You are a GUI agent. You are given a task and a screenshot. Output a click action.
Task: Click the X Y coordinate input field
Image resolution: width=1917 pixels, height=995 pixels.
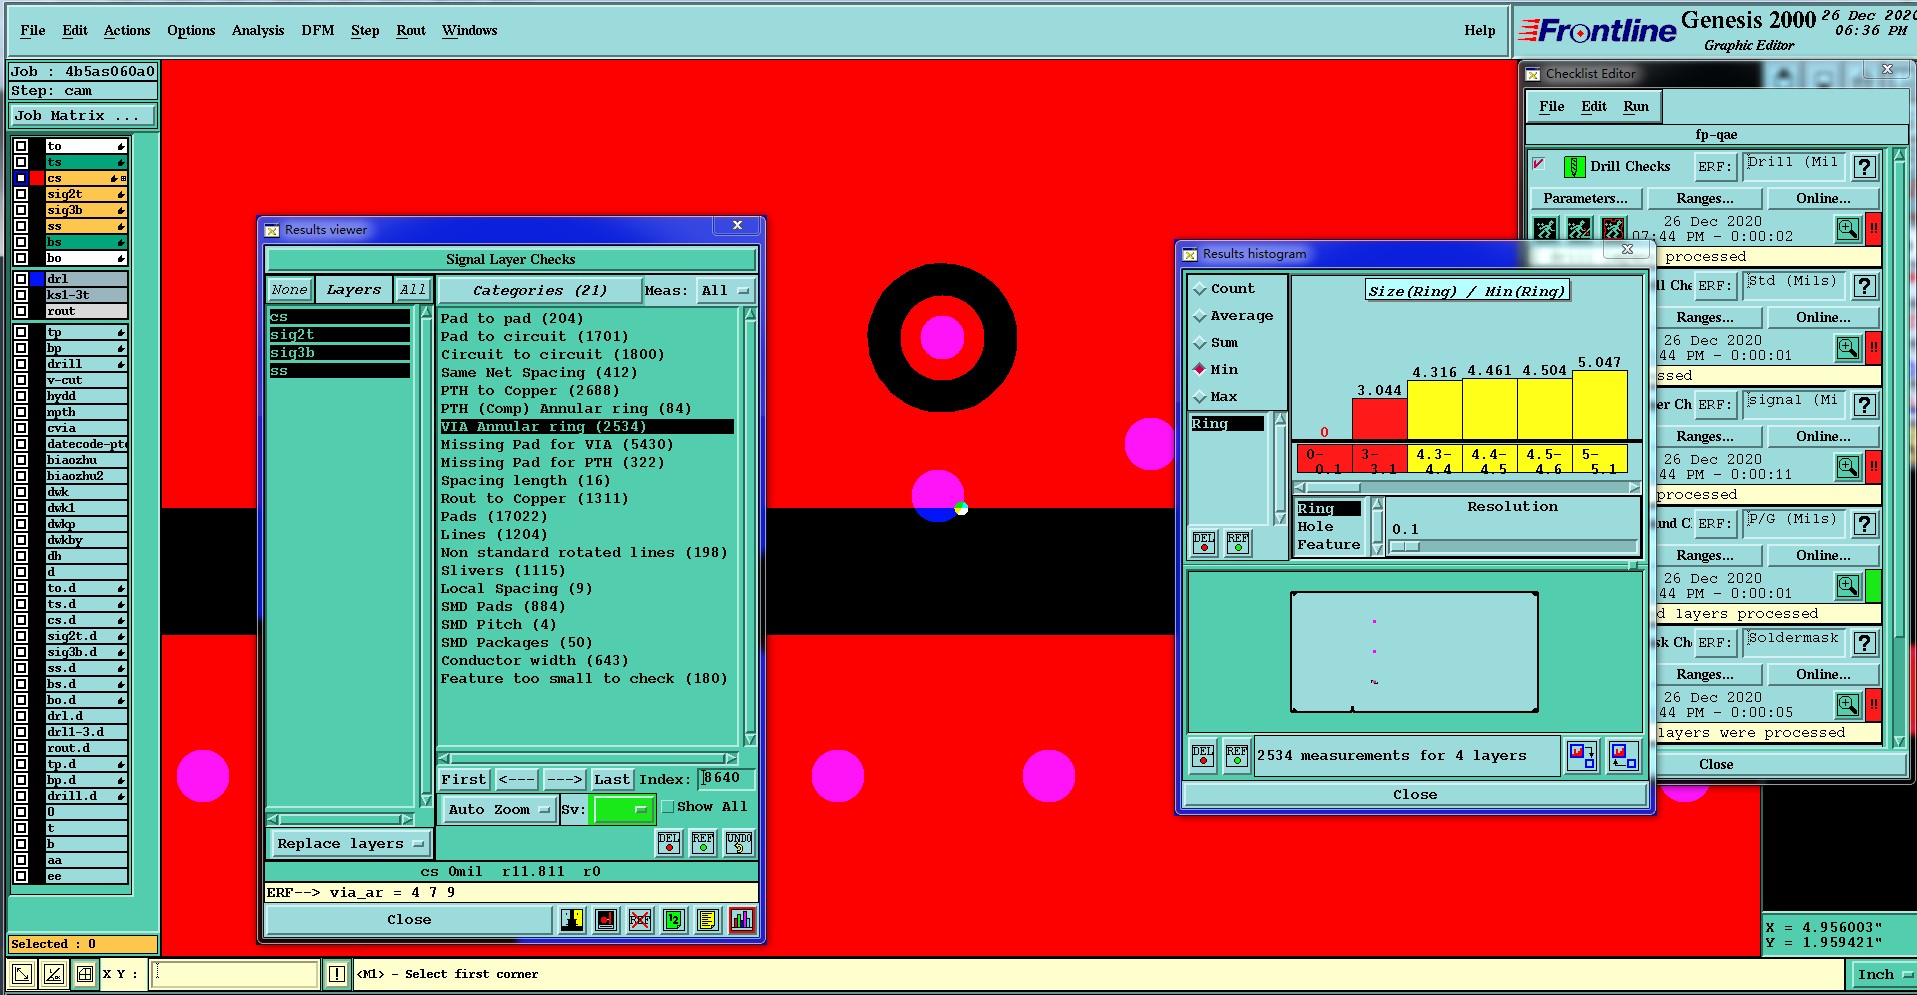235,974
